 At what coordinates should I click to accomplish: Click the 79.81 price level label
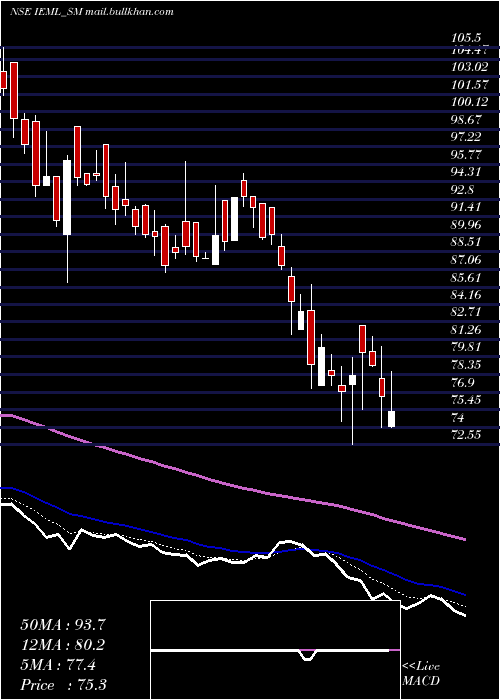[466, 347]
